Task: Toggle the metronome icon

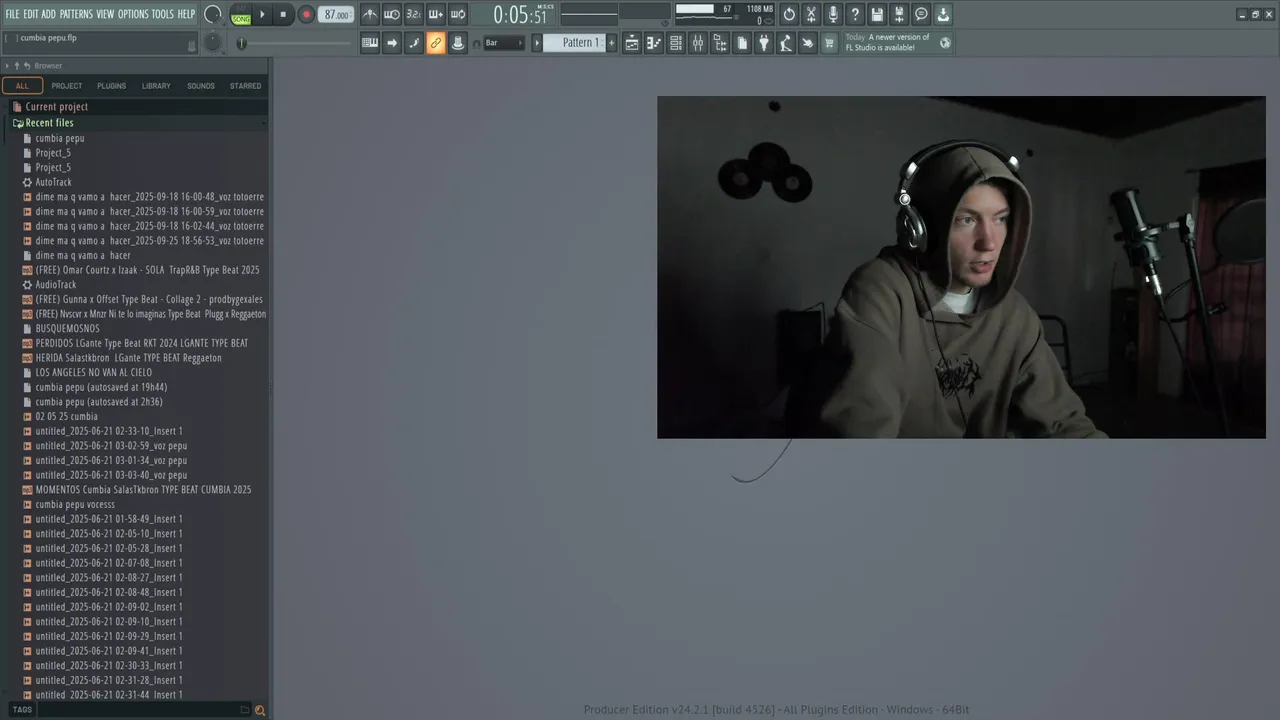Action: click(x=370, y=15)
